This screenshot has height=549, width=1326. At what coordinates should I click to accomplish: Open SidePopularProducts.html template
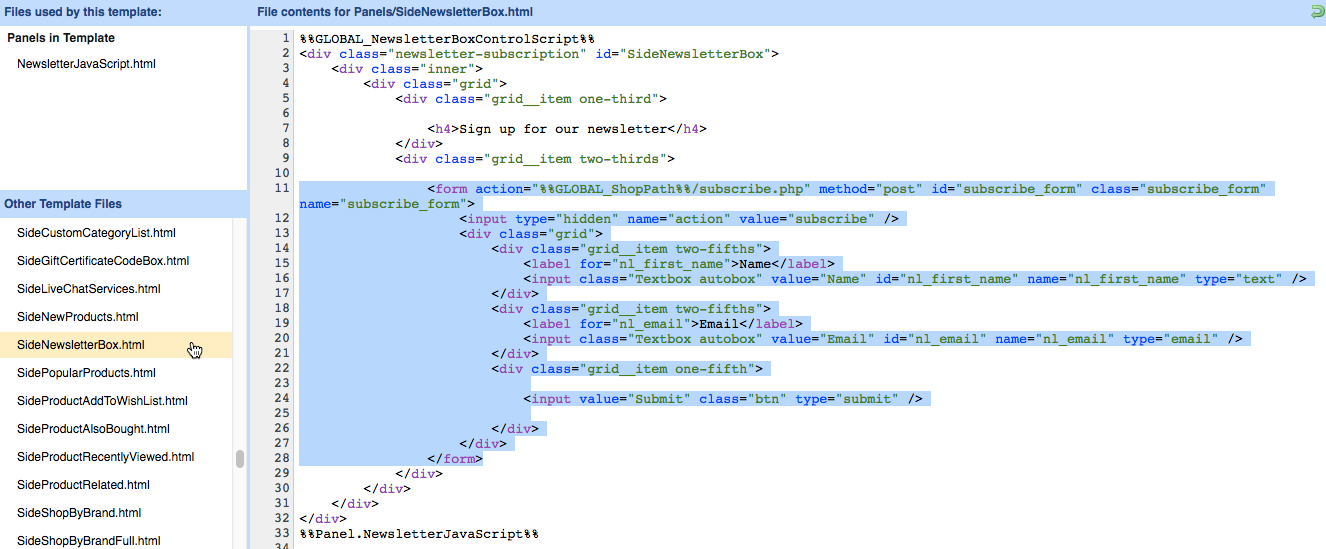86,373
